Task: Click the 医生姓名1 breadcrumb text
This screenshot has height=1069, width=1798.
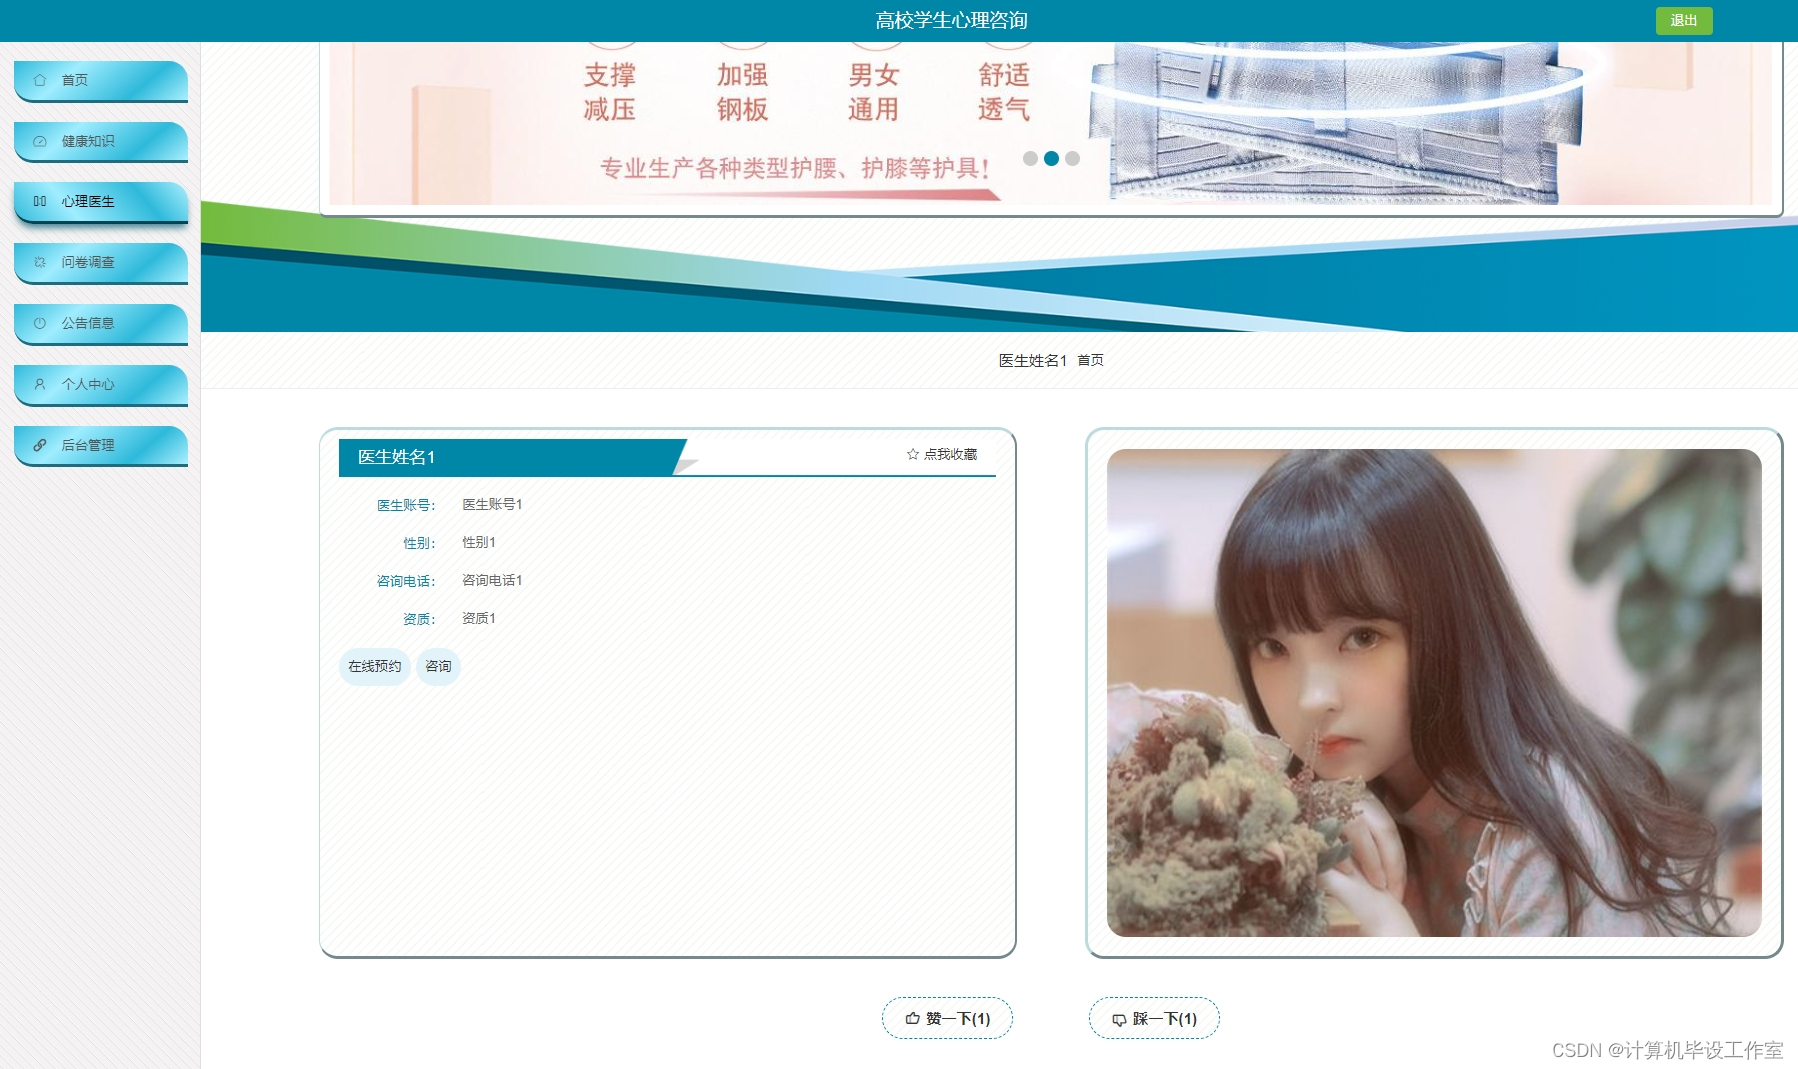Action: [1032, 360]
